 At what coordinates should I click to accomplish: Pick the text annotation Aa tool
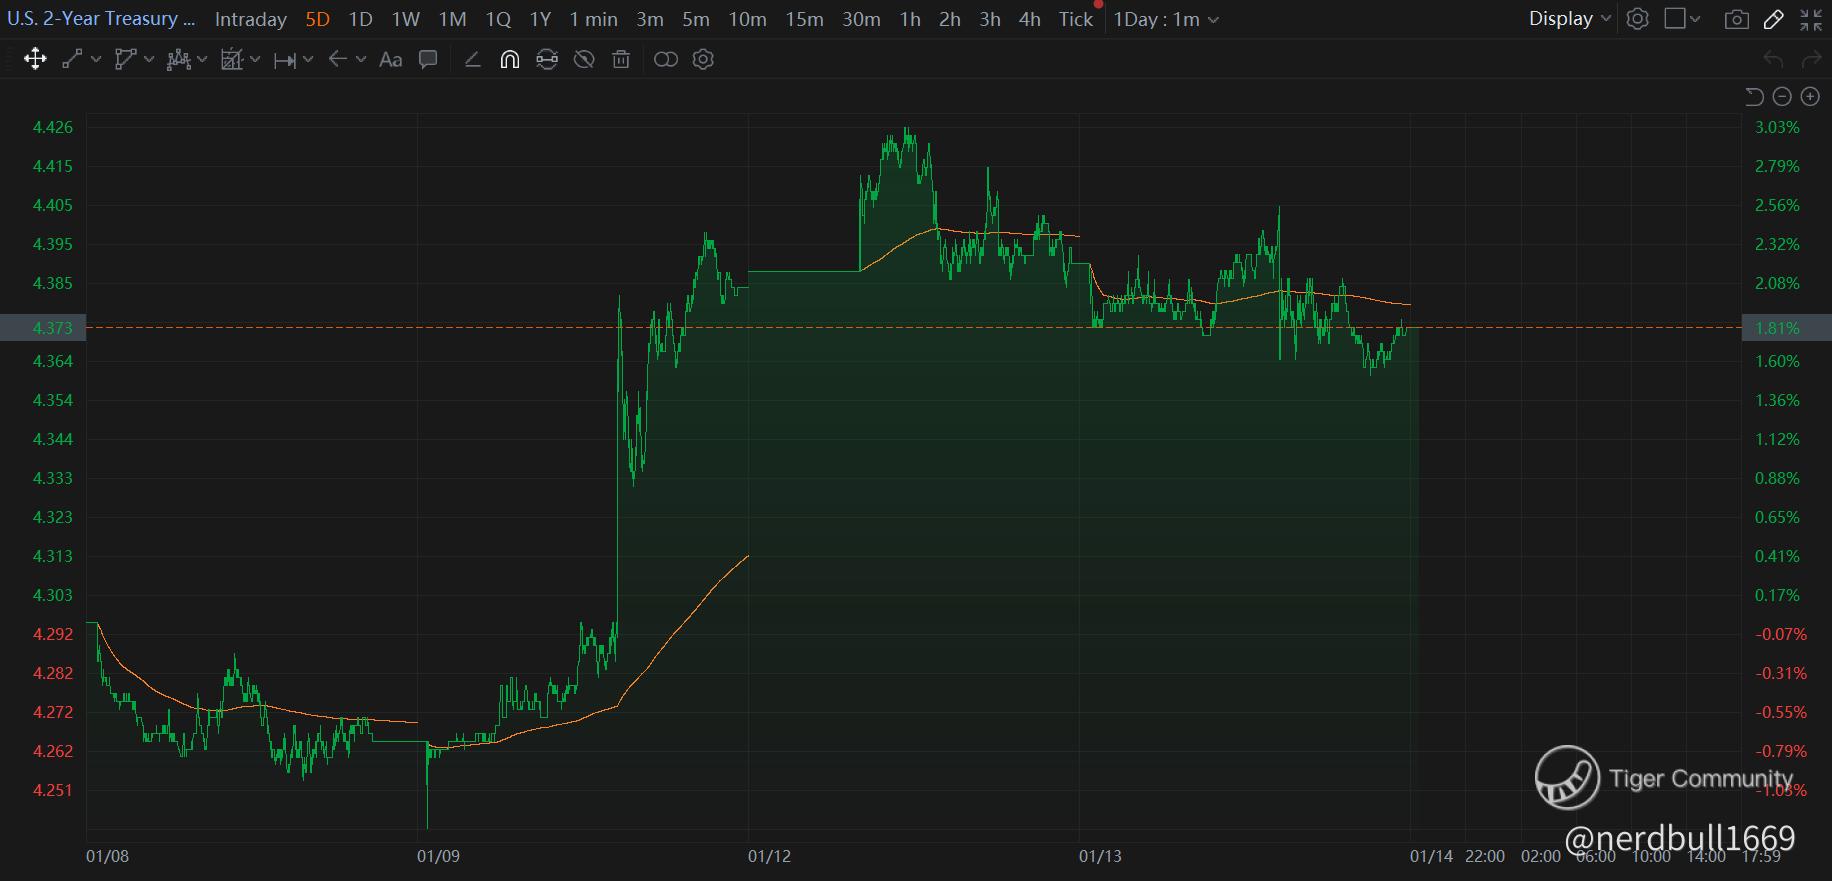click(x=391, y=60)
